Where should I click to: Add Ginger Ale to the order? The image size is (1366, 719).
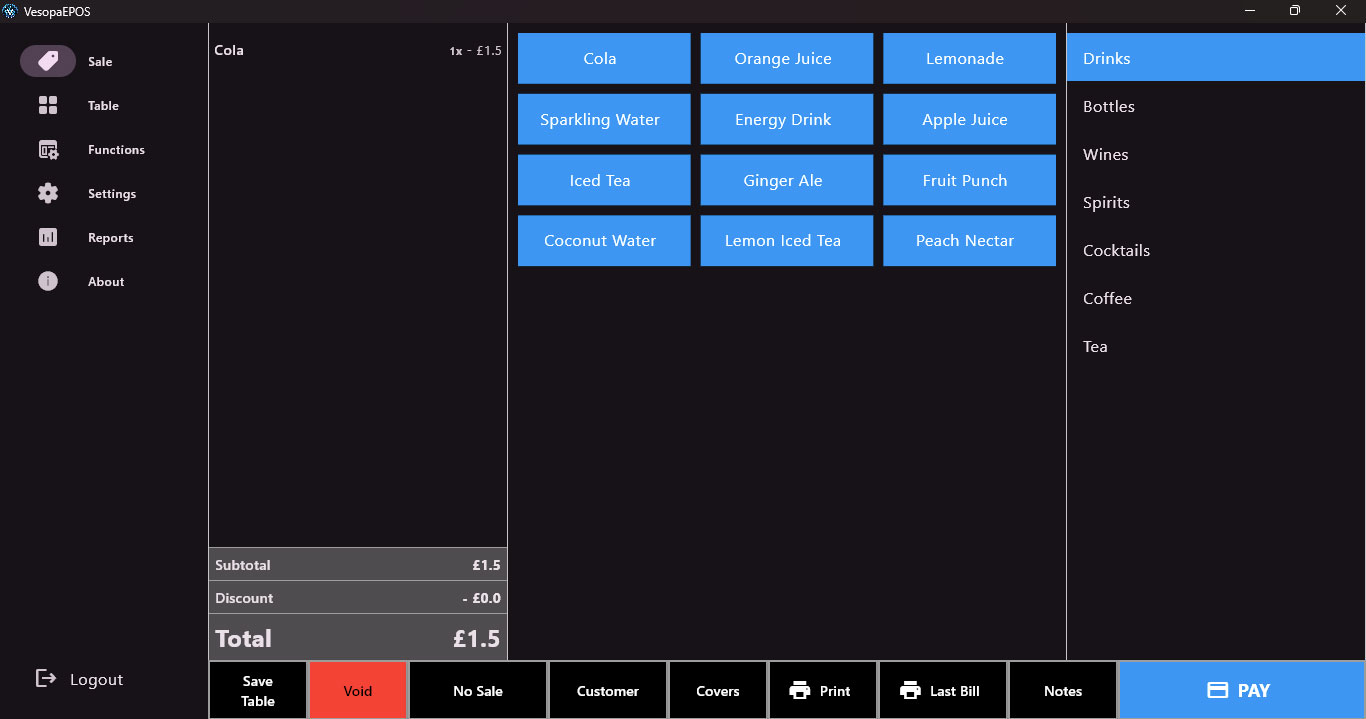coord(786,180)
